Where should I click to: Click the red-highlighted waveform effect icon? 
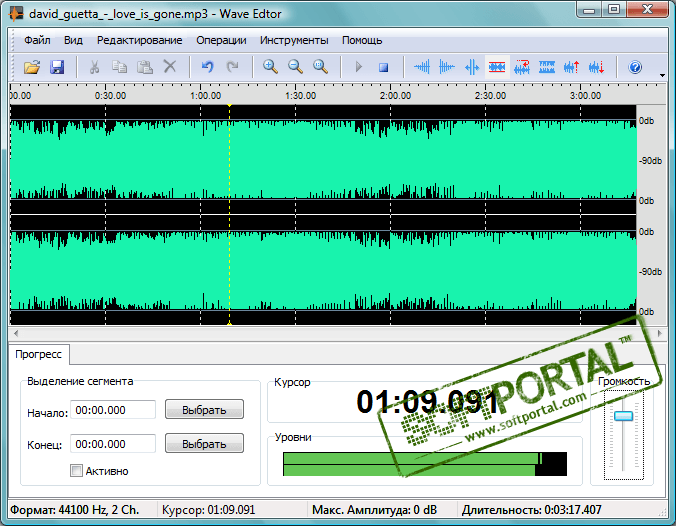(x=497, y=67)
